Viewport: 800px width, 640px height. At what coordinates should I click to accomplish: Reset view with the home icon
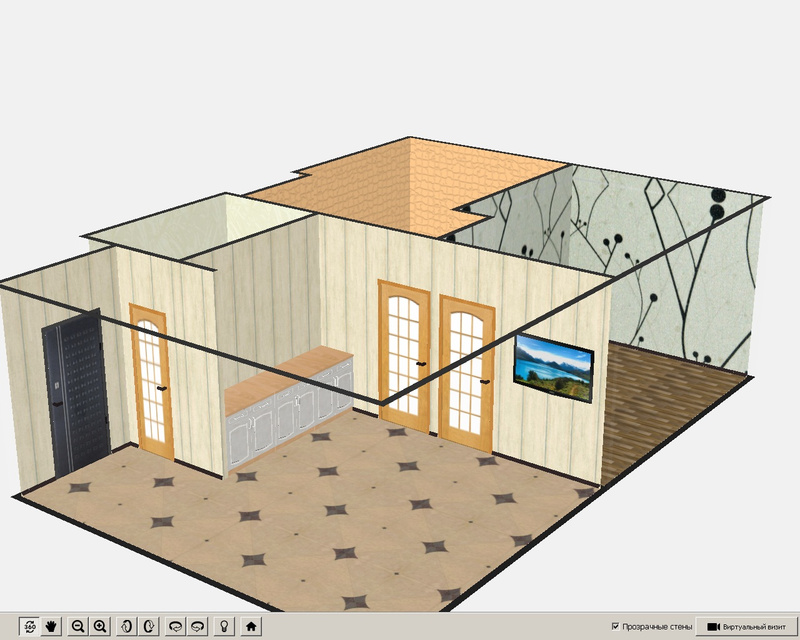(x=251, y=626)
